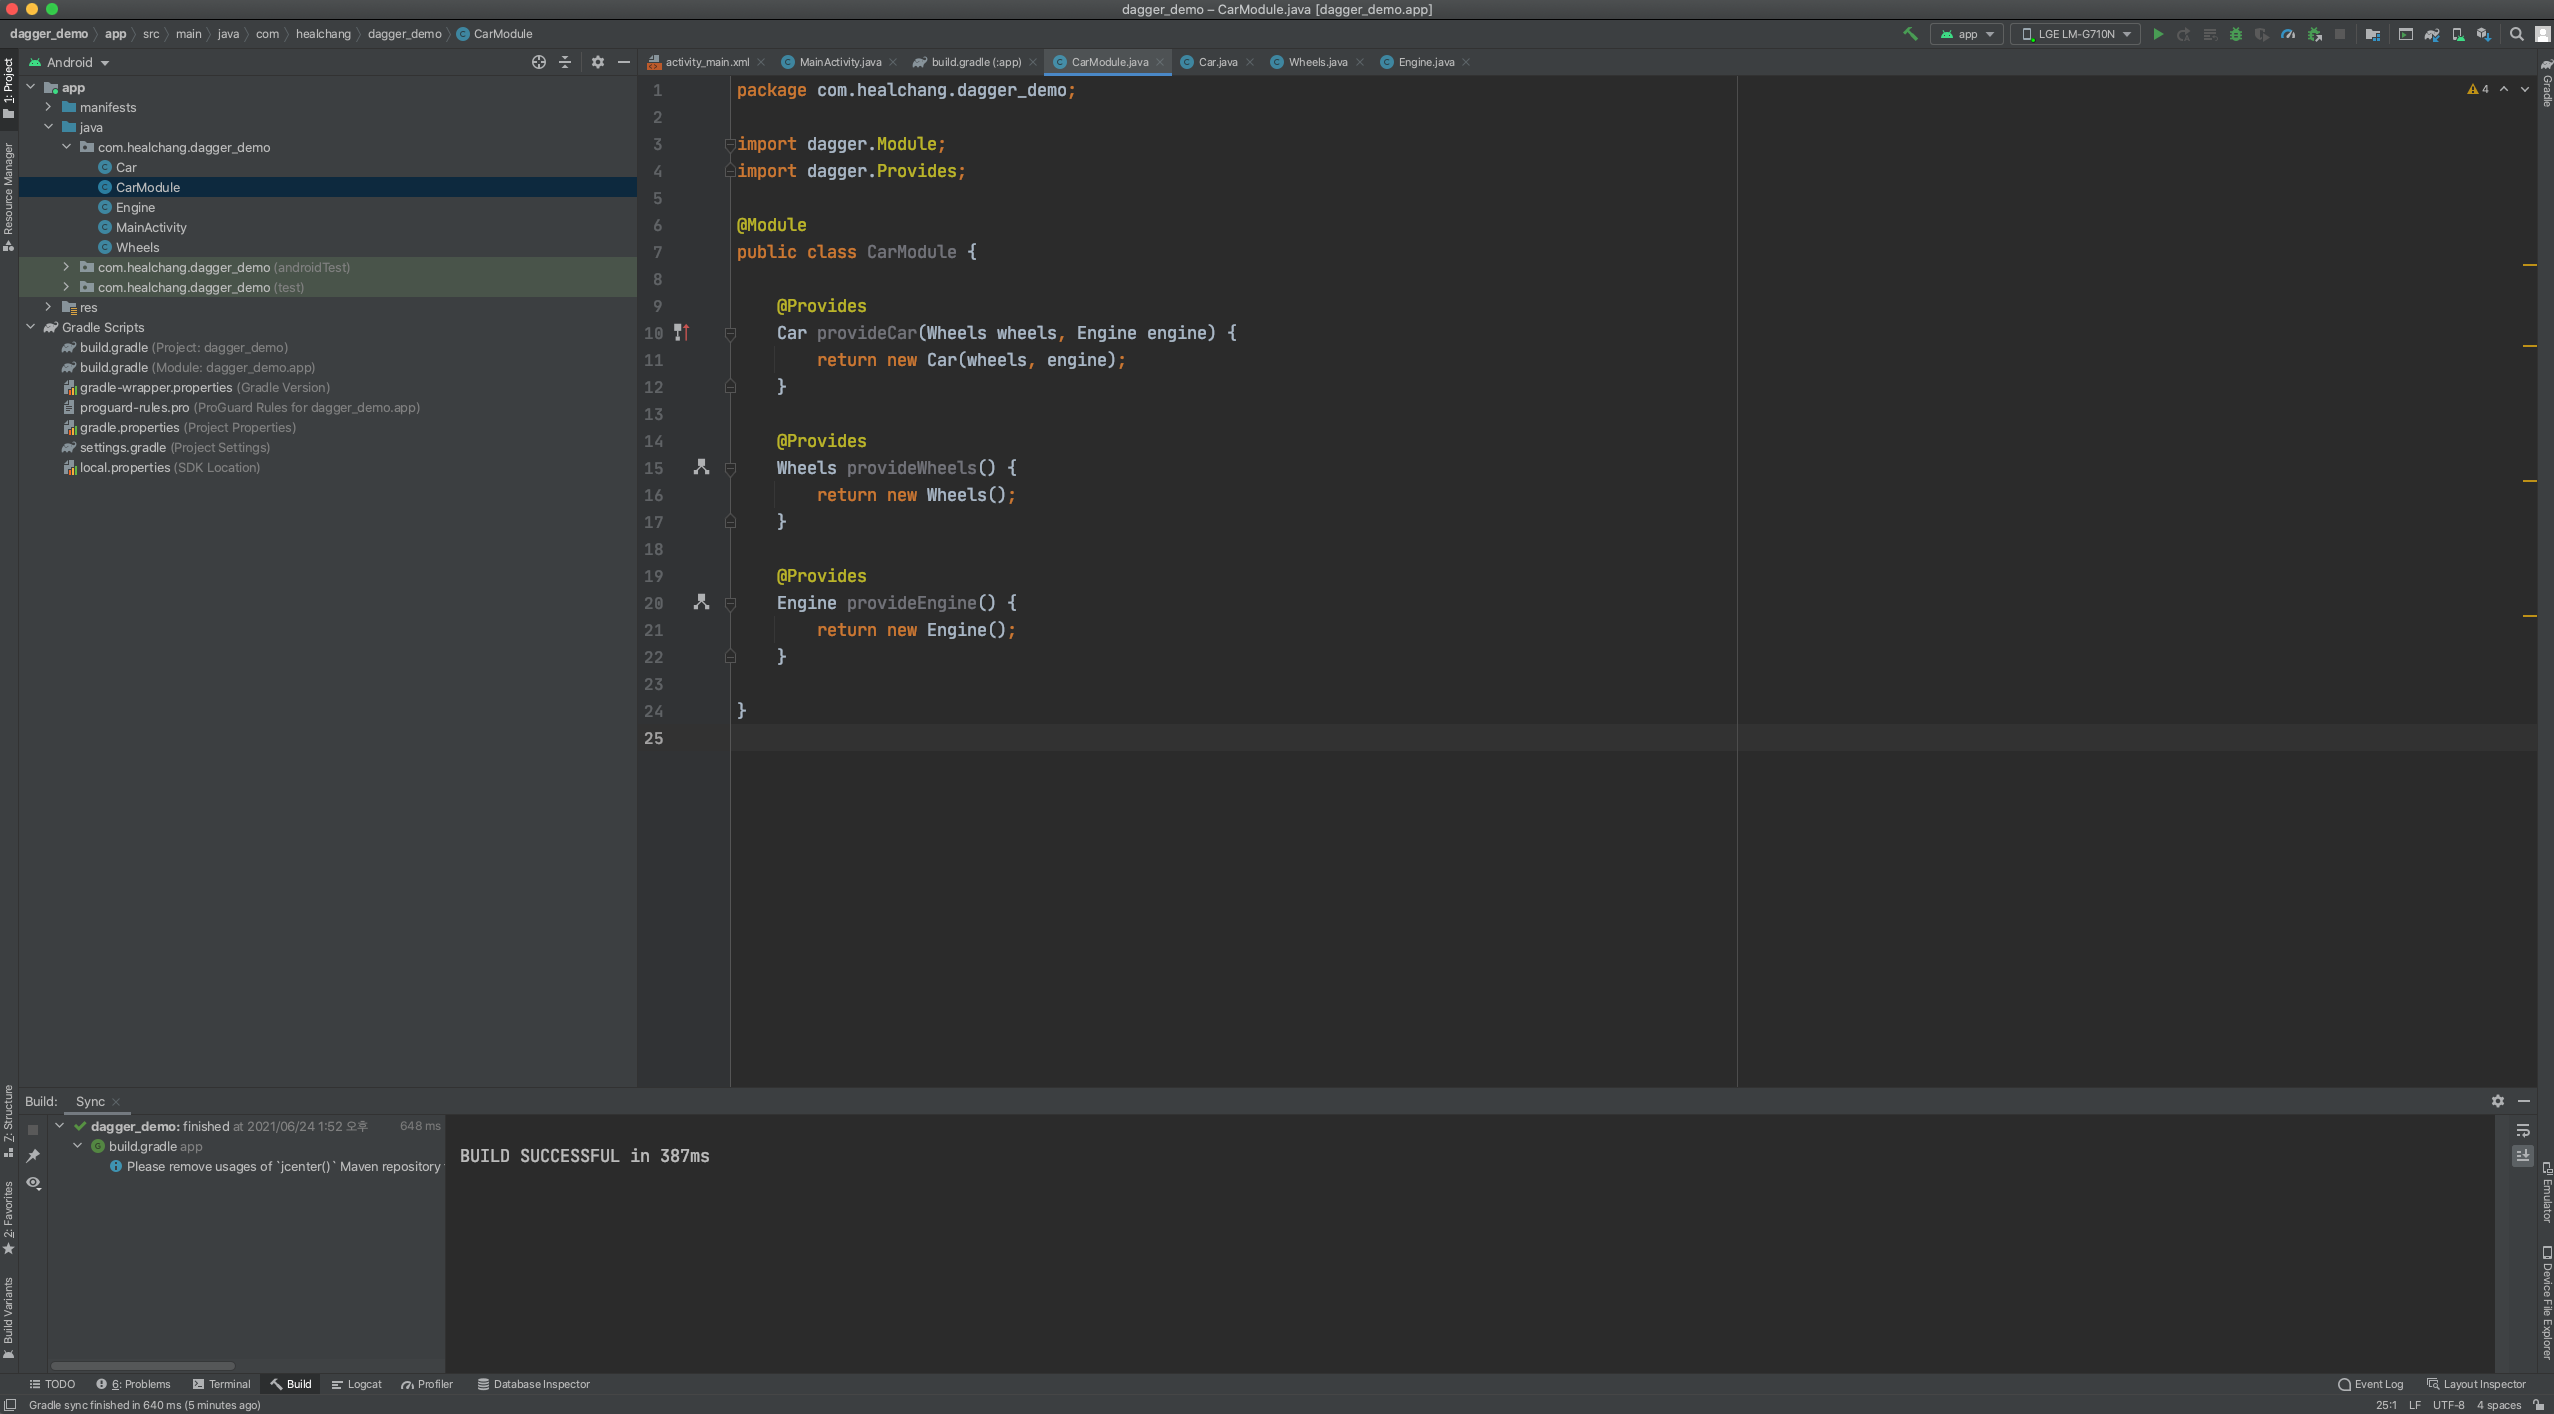The height and width of the screenshot is (1414, 2554).
Task: Click the Search Everywhere magnifier icon
Action: [2517, 34]
